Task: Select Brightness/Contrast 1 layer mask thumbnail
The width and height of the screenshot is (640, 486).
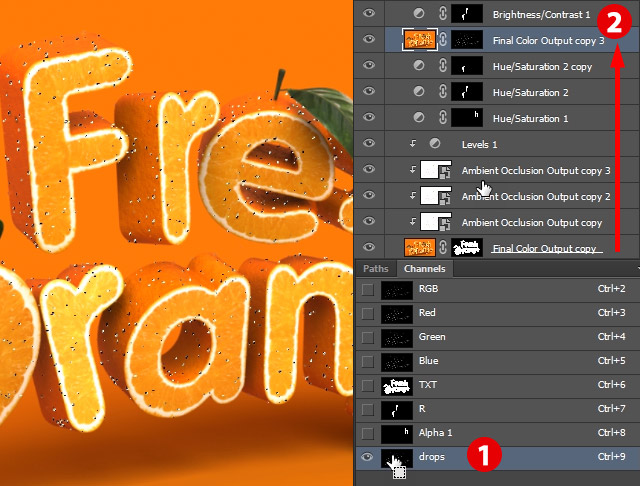Action: (467, 13)
